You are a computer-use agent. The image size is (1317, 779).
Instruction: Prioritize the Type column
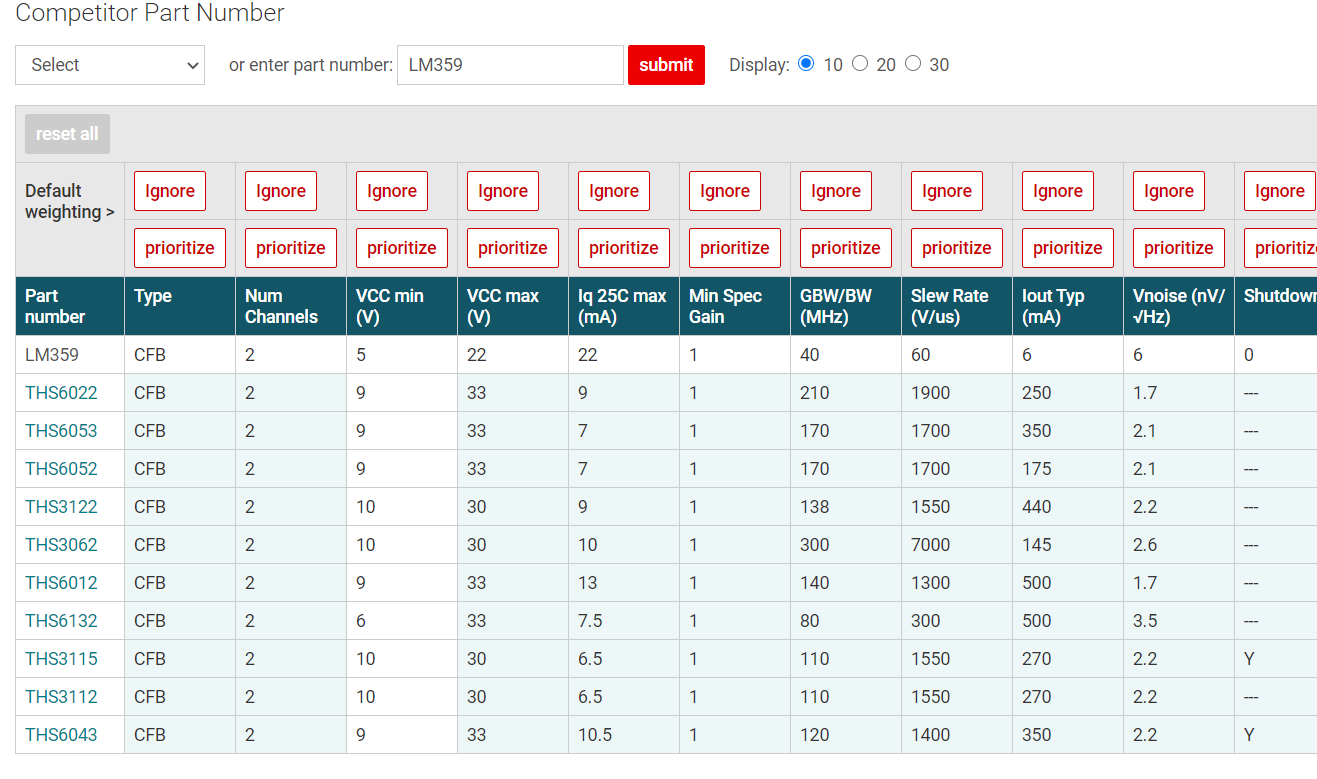click(x=180, y=248)
